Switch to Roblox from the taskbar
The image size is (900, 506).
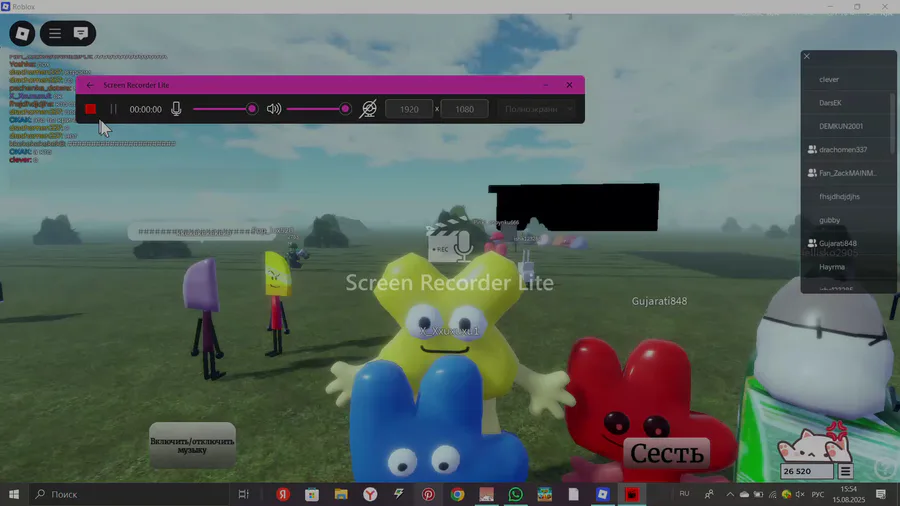[x=603, y=494]
